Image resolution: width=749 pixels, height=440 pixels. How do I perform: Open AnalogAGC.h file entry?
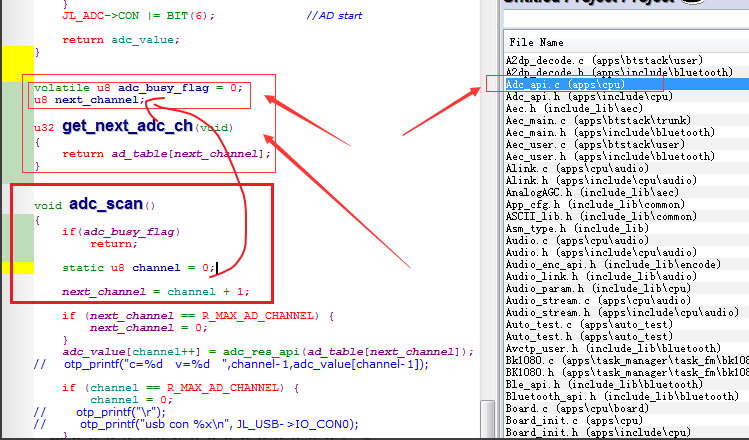[592, 193]
